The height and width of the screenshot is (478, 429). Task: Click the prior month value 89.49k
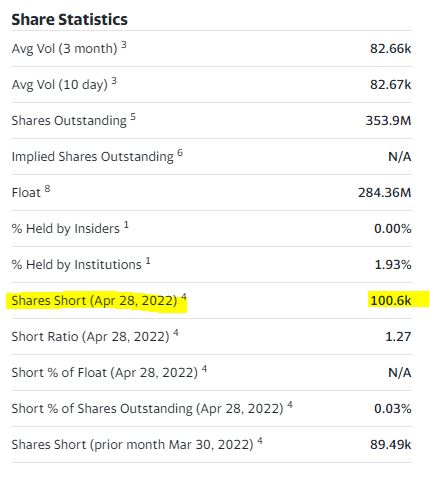391,444
